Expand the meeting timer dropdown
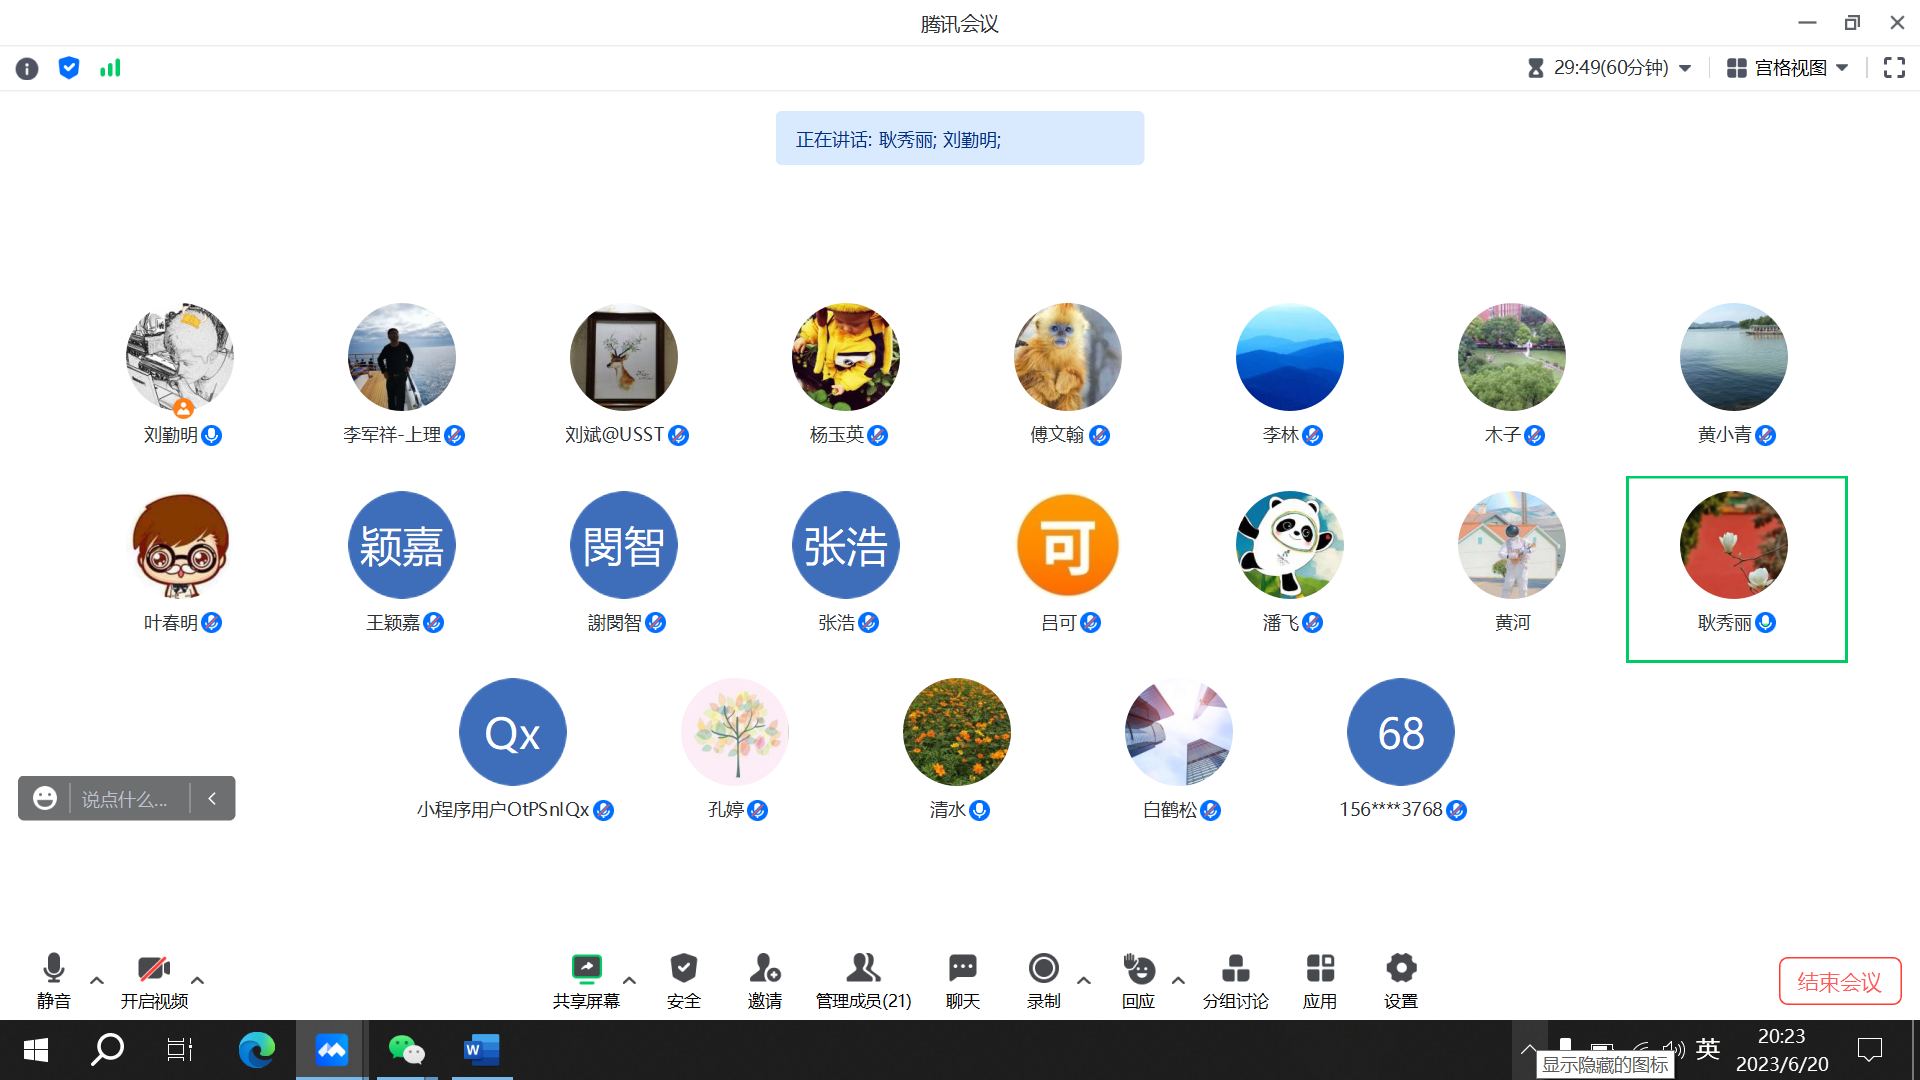 [x=1685, y=68]
